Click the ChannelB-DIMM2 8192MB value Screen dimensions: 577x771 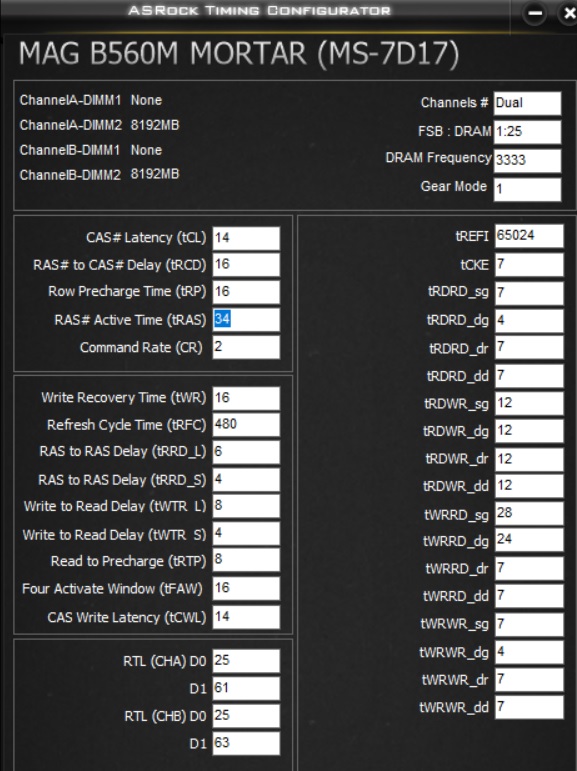154,174
